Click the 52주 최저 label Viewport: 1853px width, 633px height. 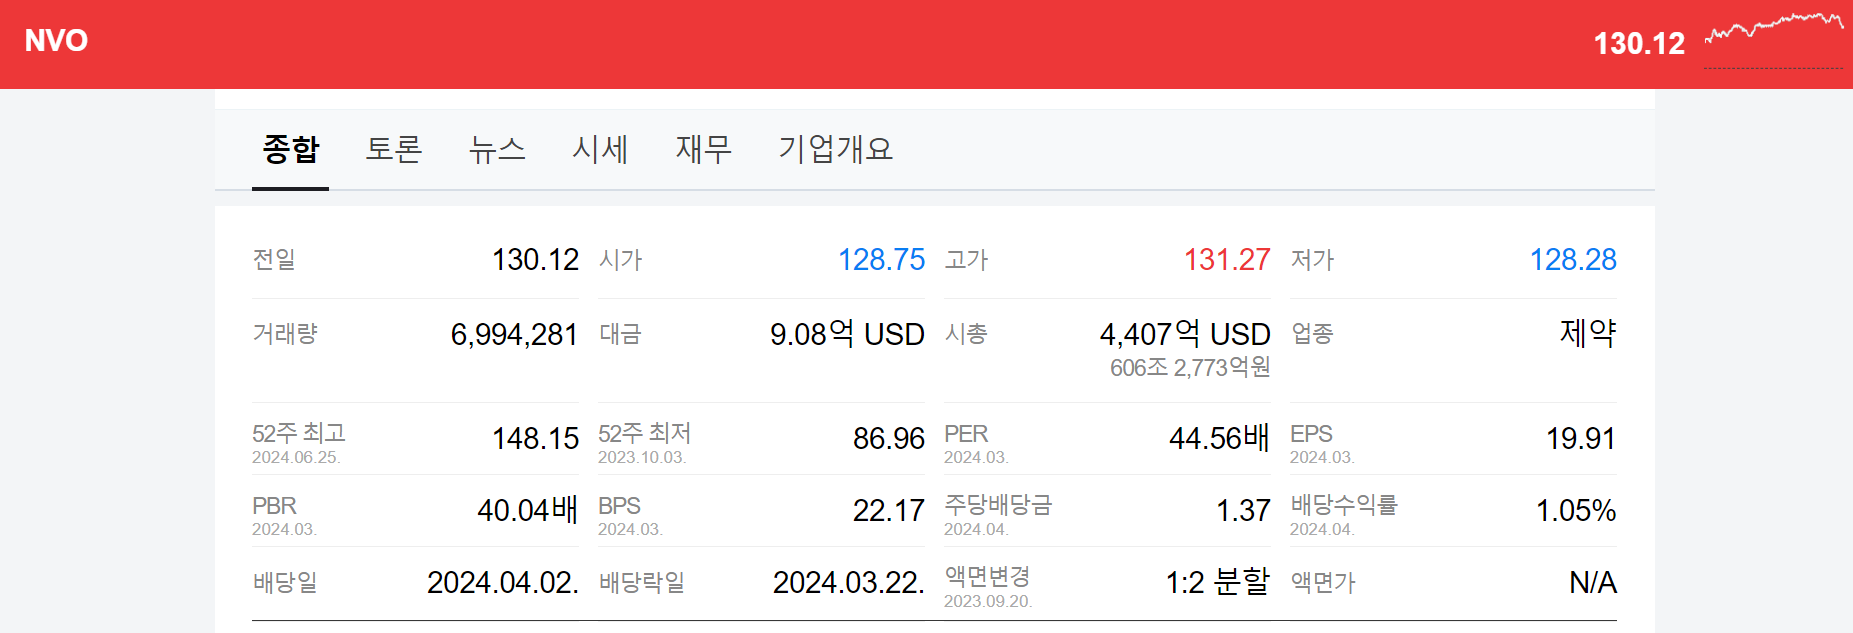(x=645, y=433)
